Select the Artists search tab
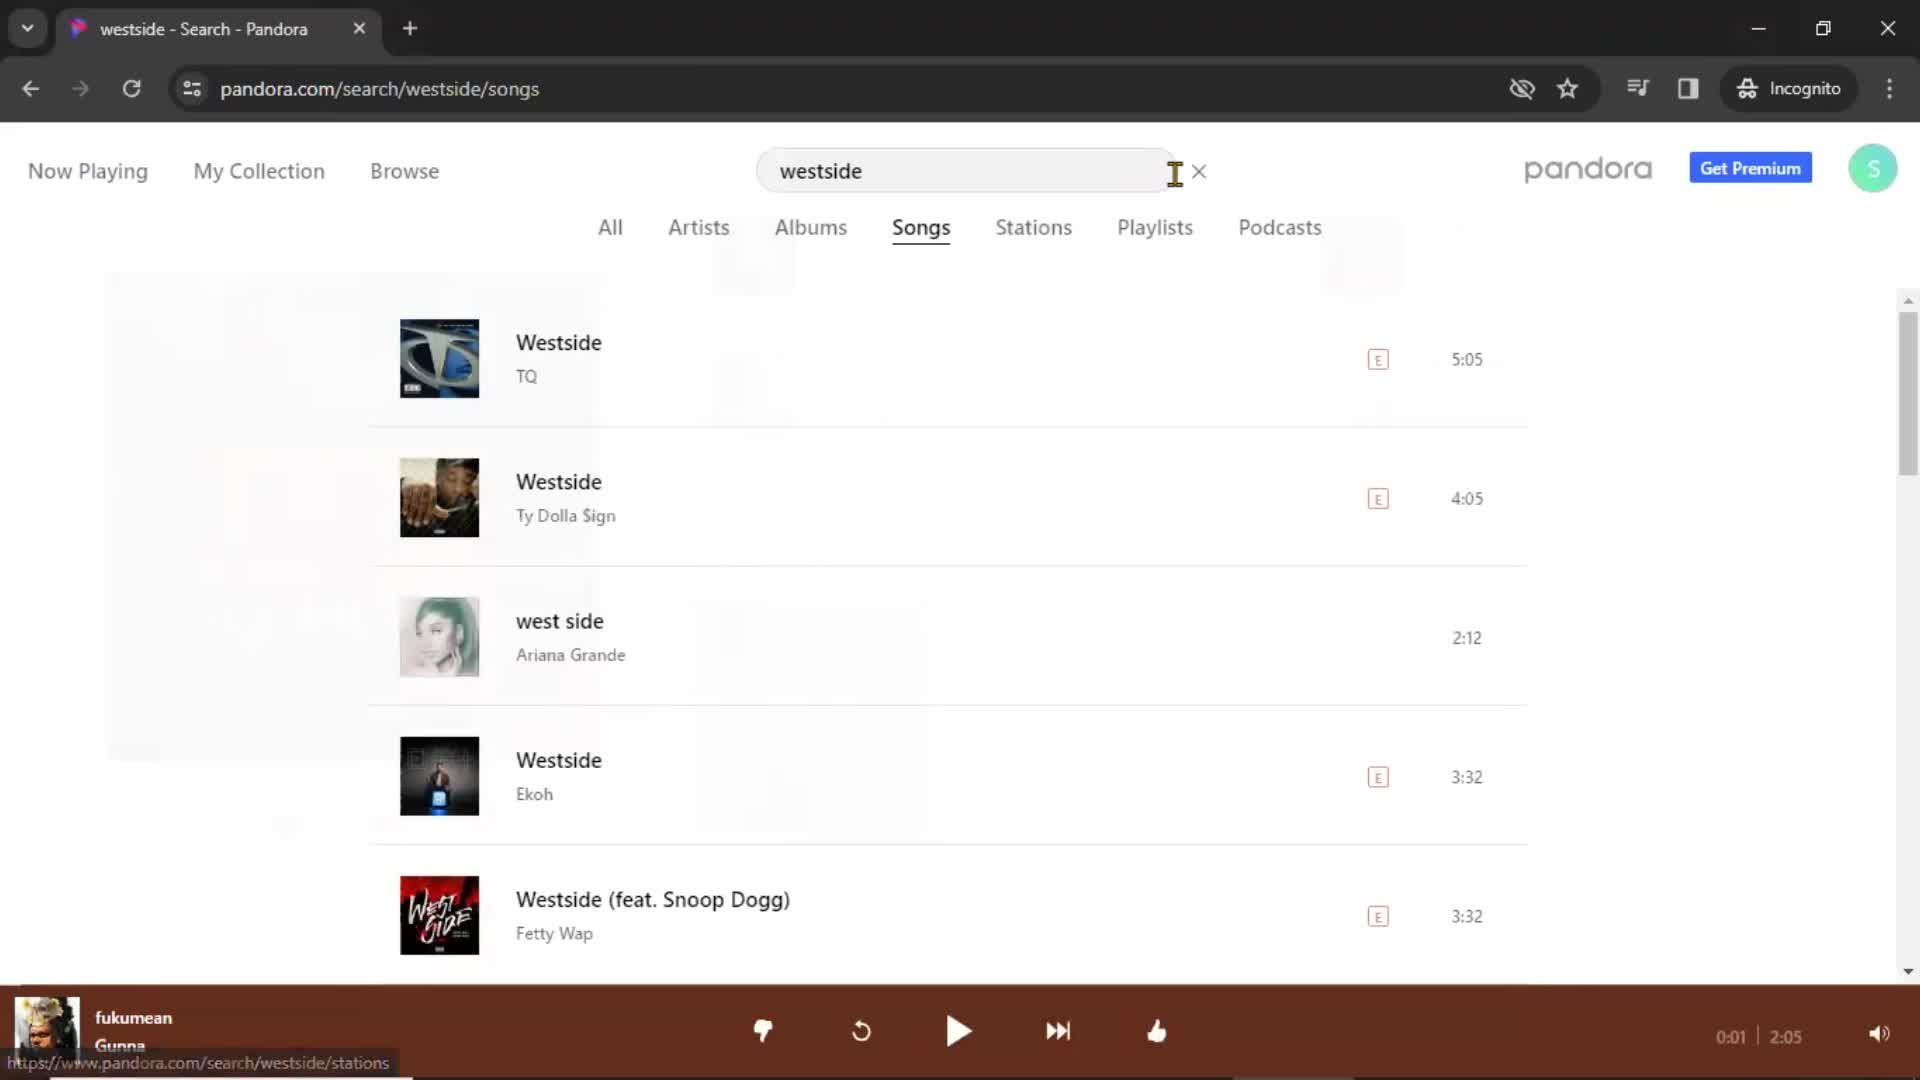The height and width of the screenshot is (1080, 1920). coord(698,227)
